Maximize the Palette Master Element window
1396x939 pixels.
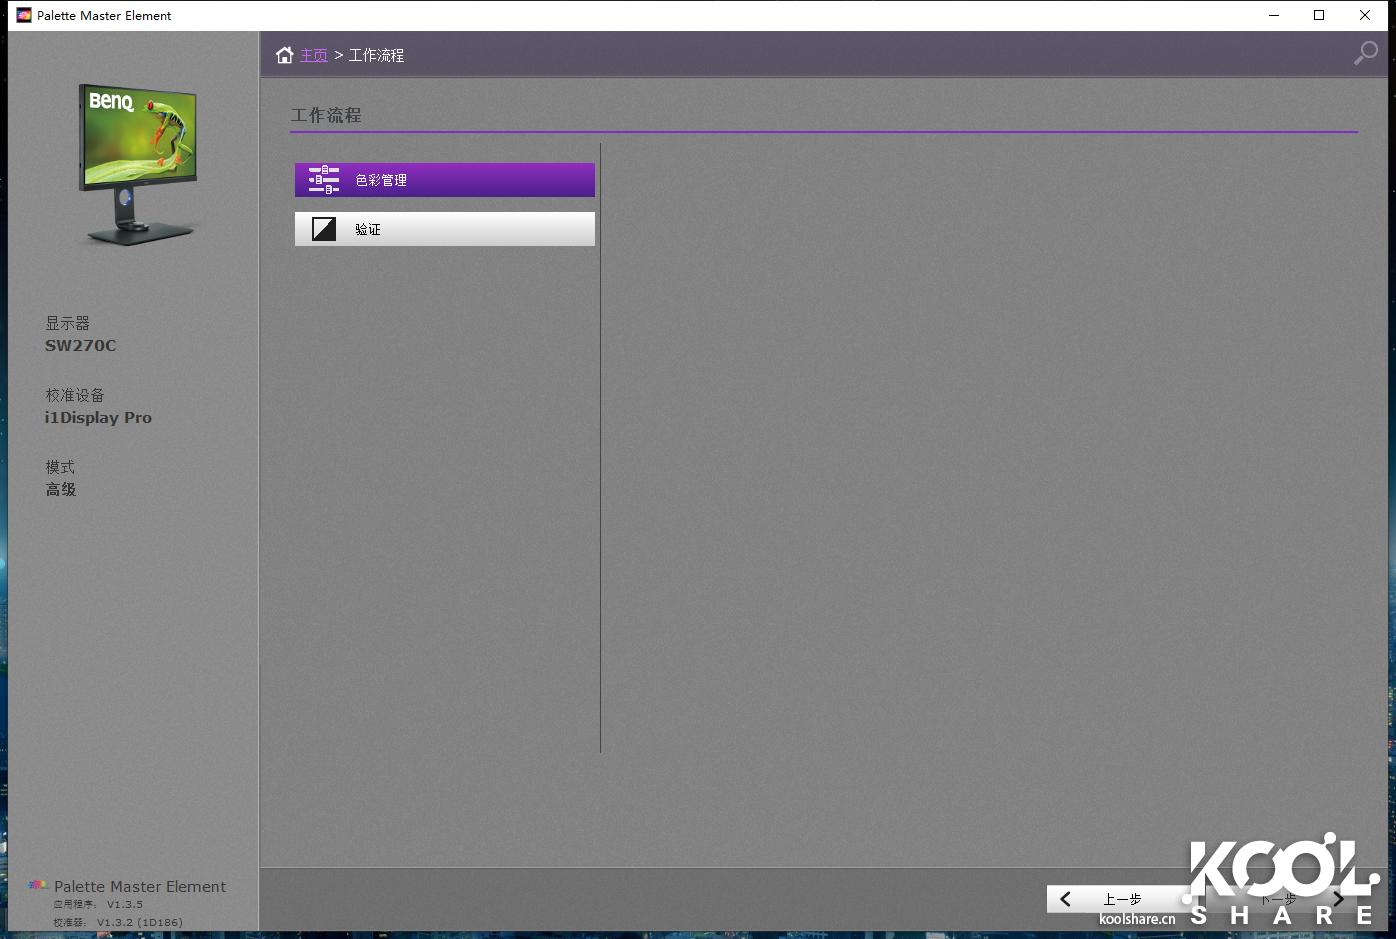coord(1319,15)
